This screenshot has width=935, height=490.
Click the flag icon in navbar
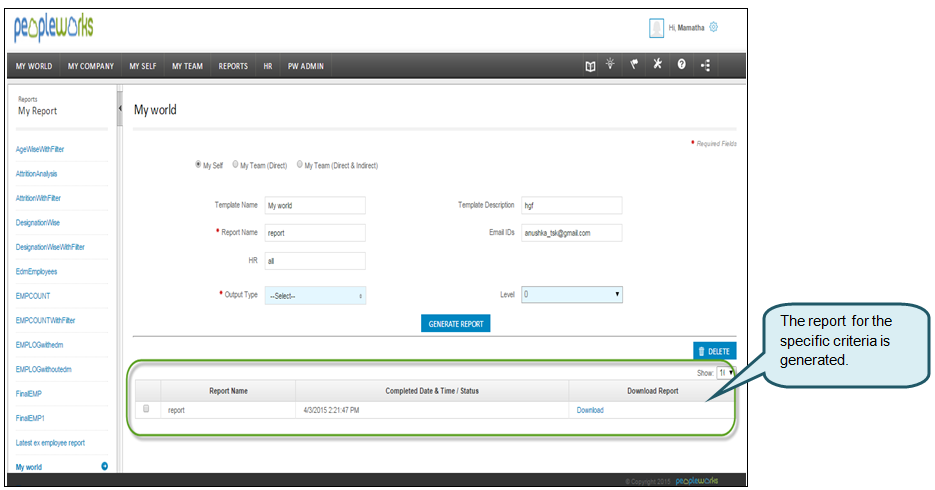click(x=634, y=66)
